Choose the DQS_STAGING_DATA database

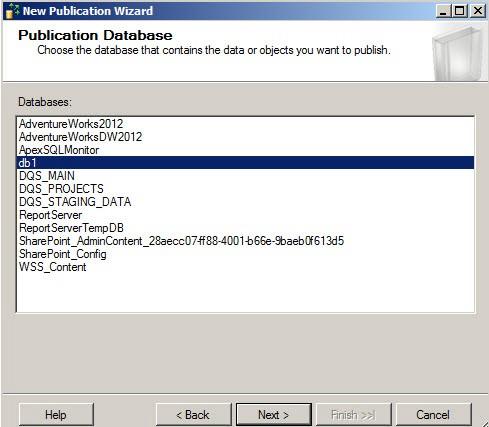click(245, 202)
